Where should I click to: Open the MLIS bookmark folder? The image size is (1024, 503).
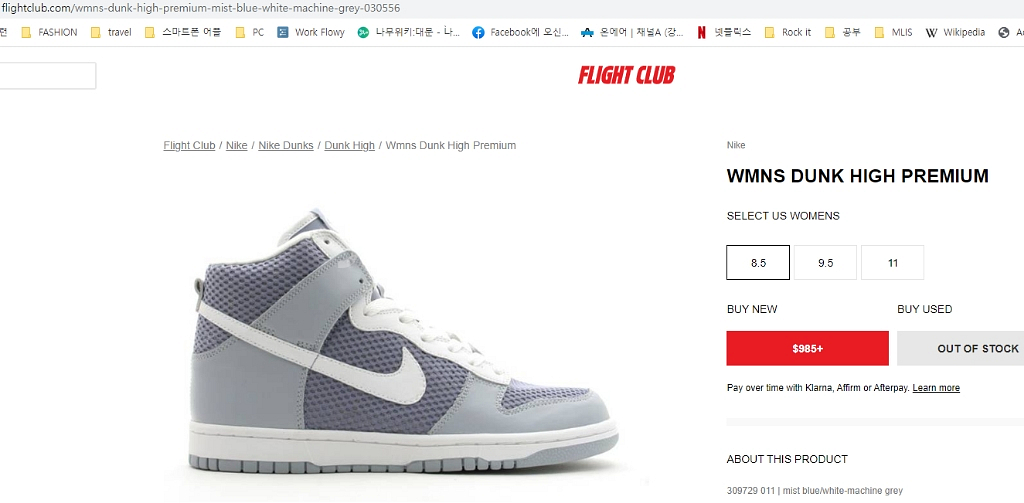click(x=893, y=32)
